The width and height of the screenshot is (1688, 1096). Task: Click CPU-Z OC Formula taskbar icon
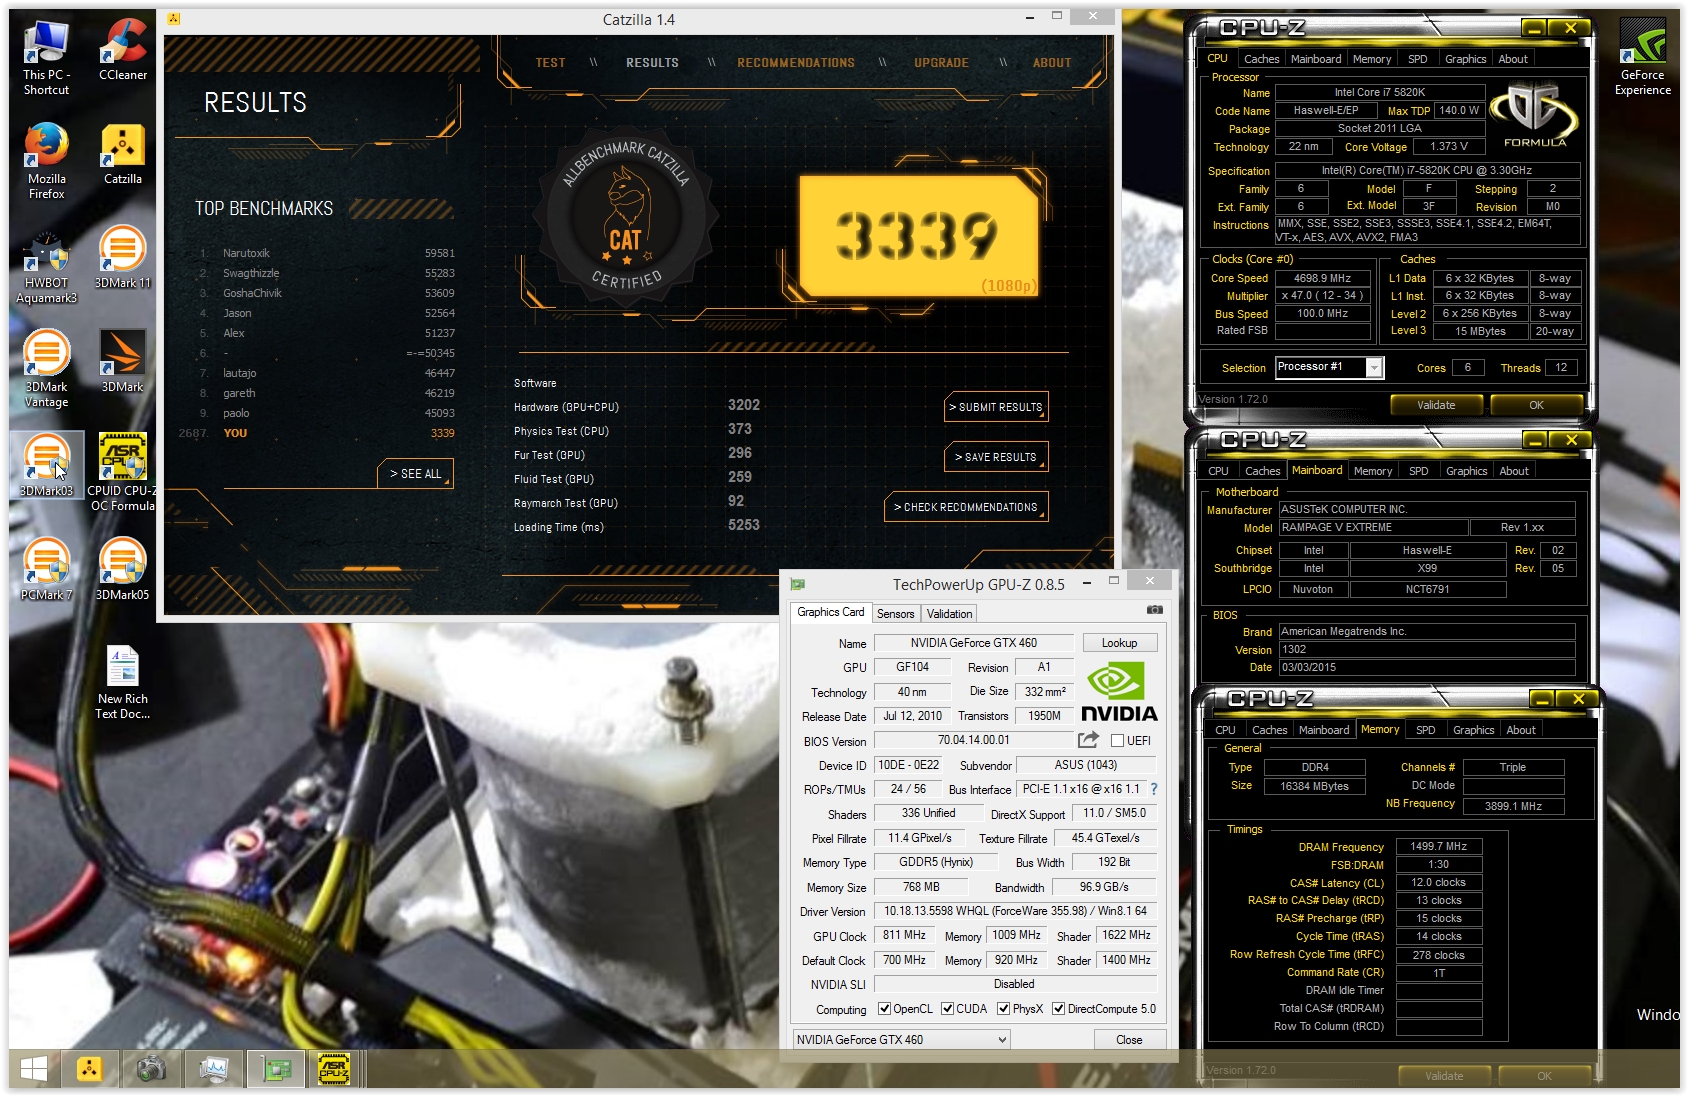(x=334, y=1069)
